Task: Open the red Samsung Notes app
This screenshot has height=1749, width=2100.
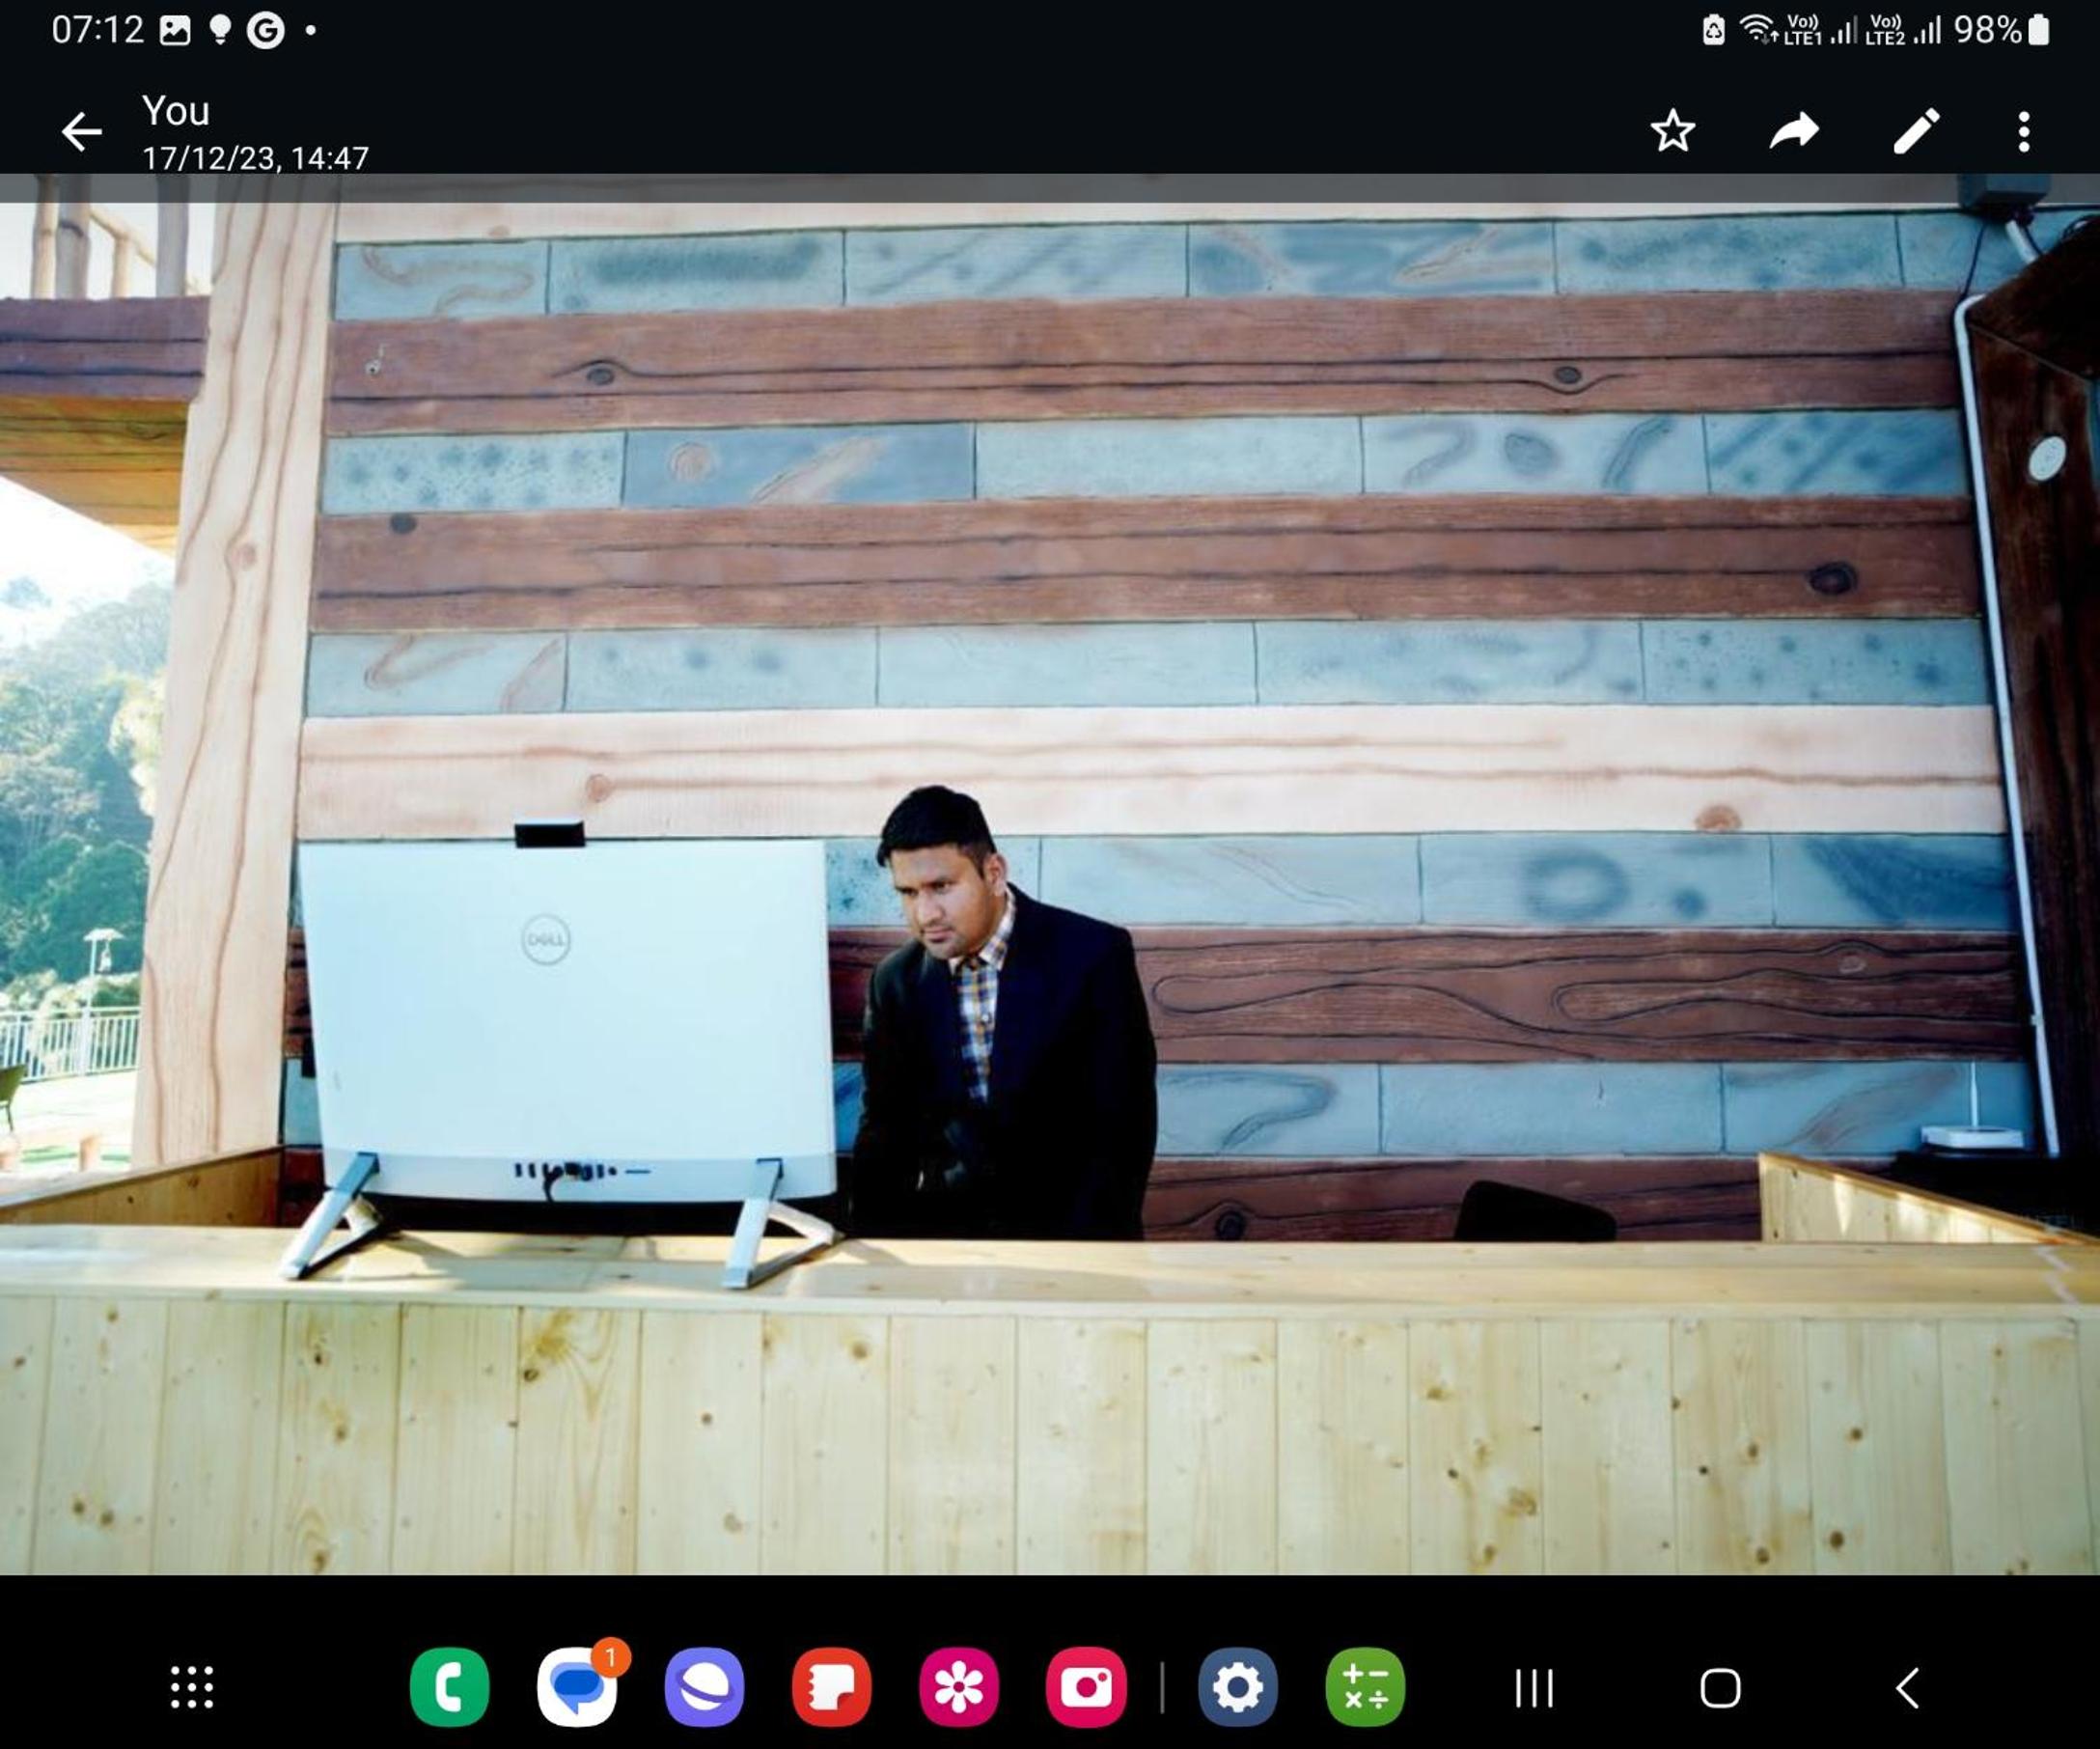Action: [831, 1687]
